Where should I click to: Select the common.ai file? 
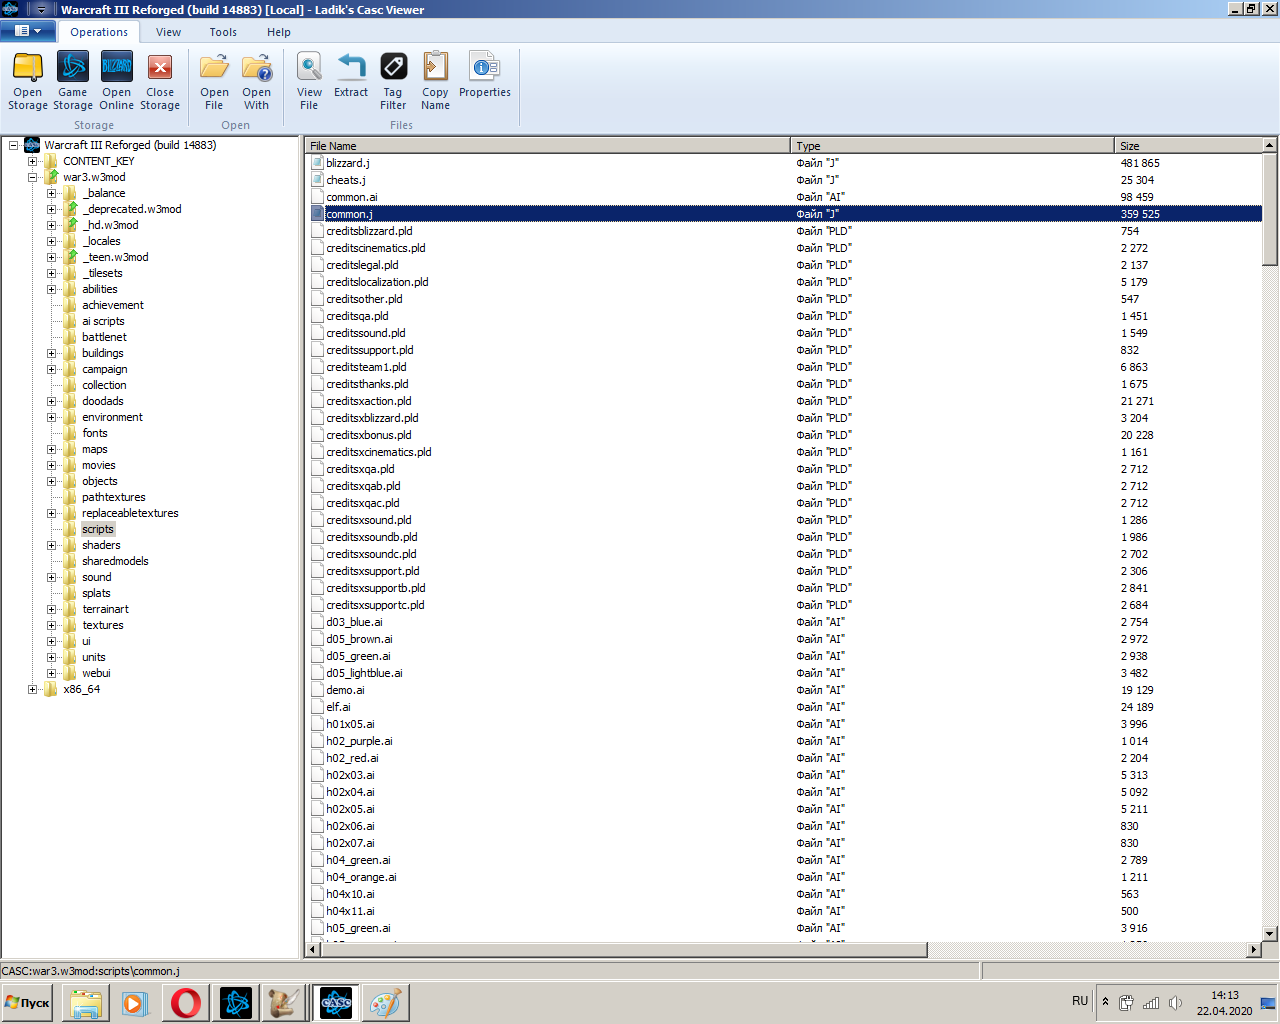tap(352, 197)
